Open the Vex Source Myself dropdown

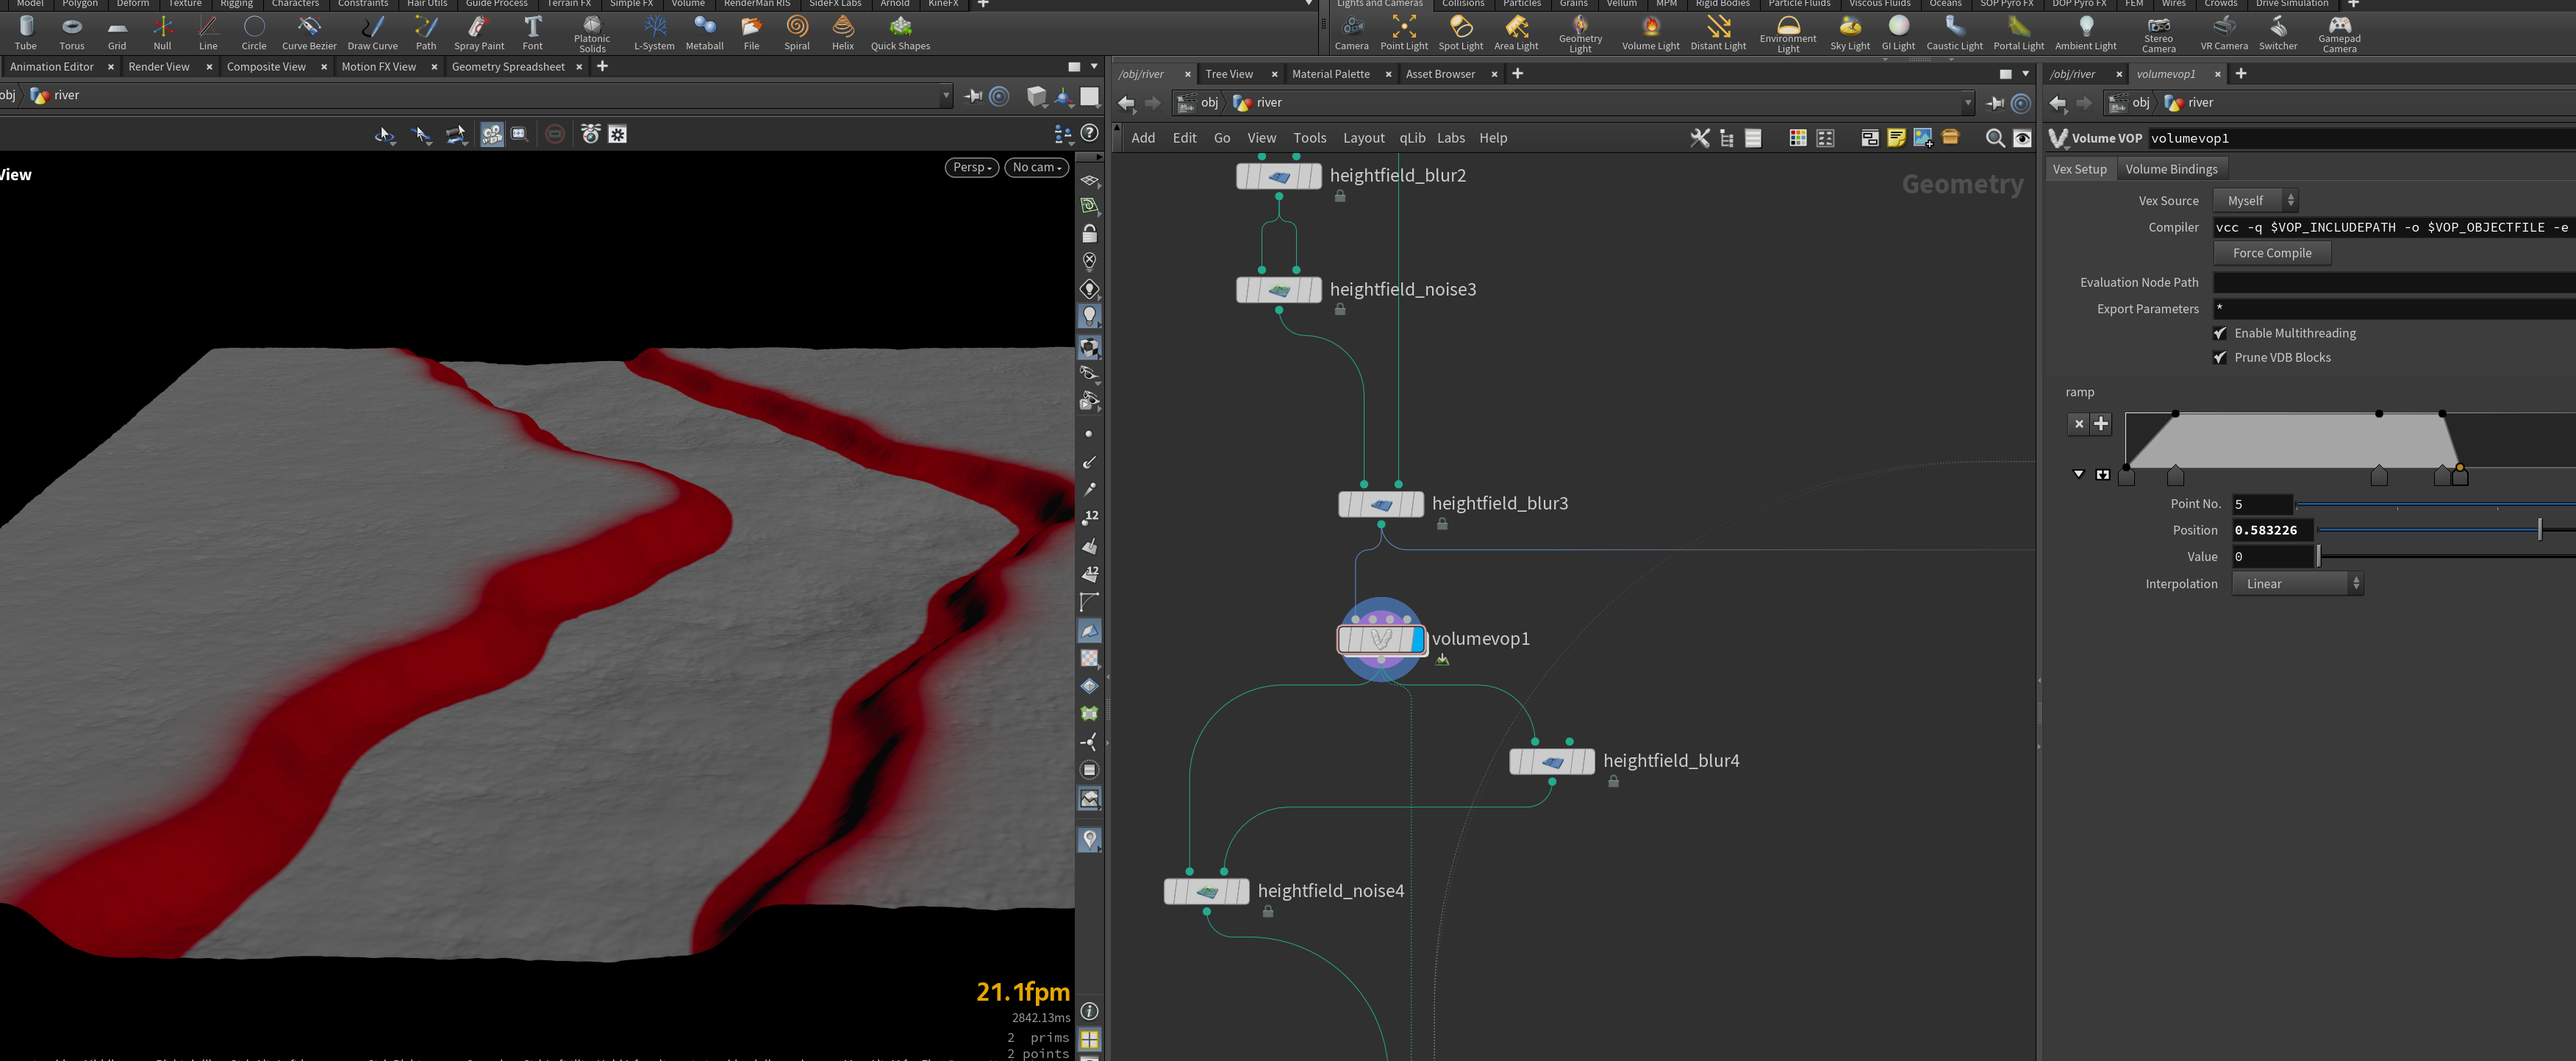tap(2256, 201)
